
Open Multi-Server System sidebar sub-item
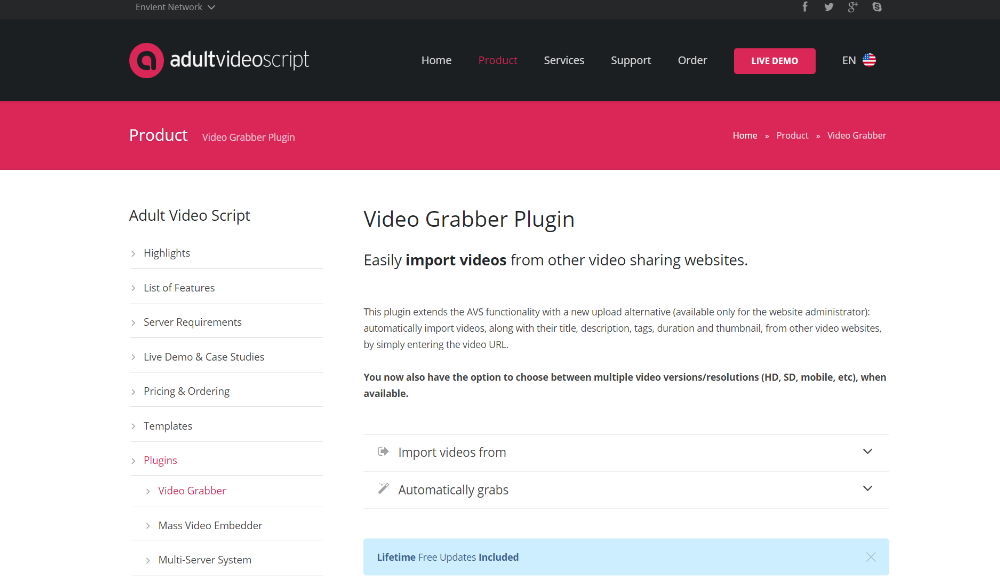(205, 560)
